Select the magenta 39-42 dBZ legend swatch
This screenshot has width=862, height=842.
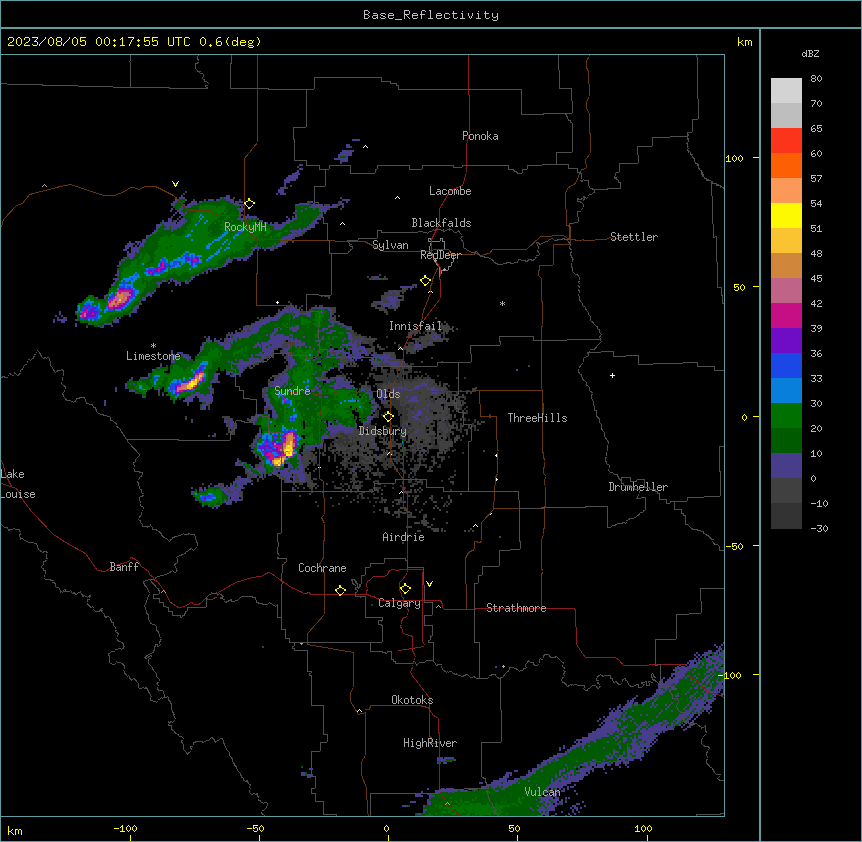pos(786,316)
